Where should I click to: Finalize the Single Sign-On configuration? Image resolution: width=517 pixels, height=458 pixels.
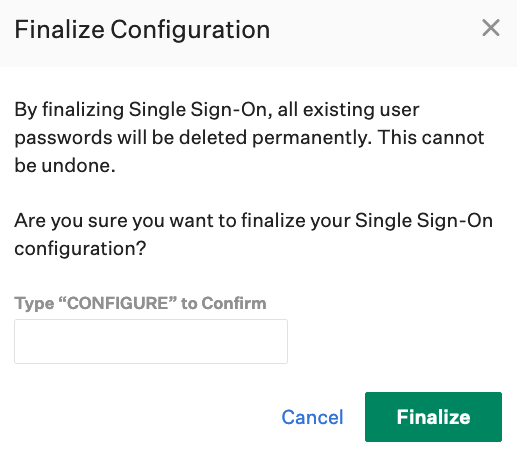tap(433, 417)
